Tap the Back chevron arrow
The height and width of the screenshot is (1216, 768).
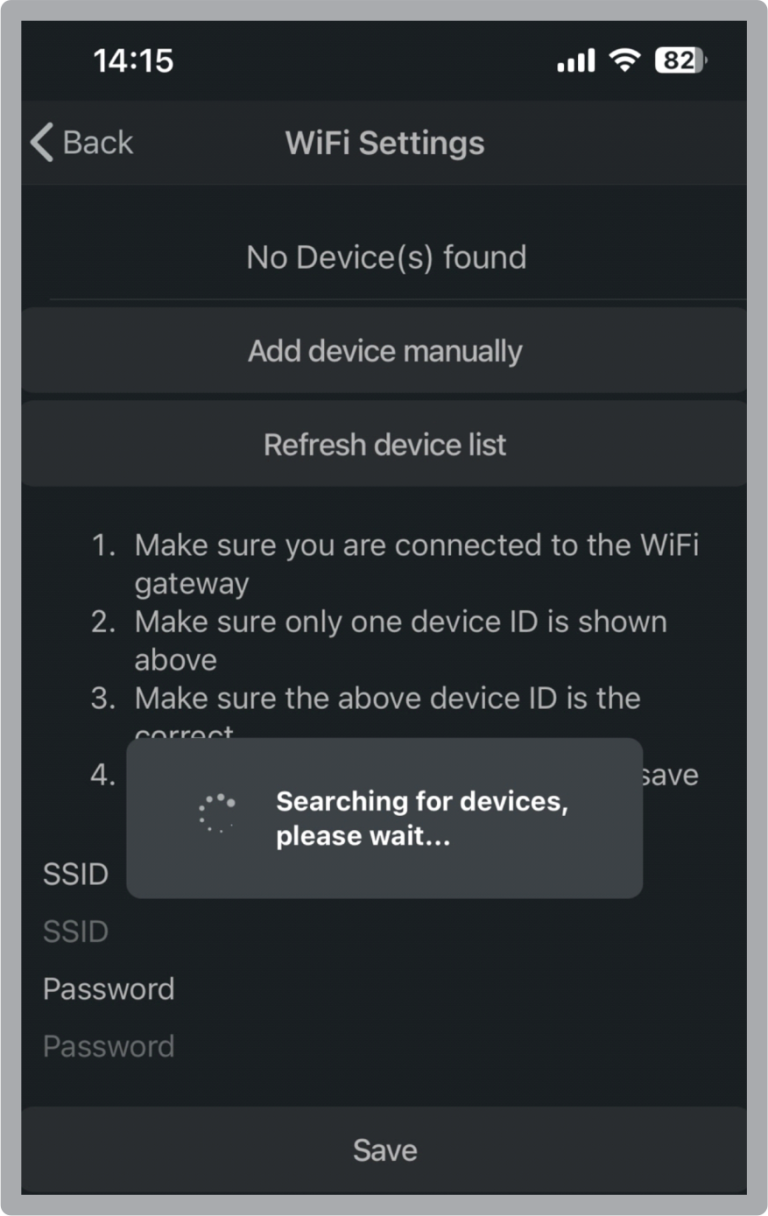coord(42,143)
